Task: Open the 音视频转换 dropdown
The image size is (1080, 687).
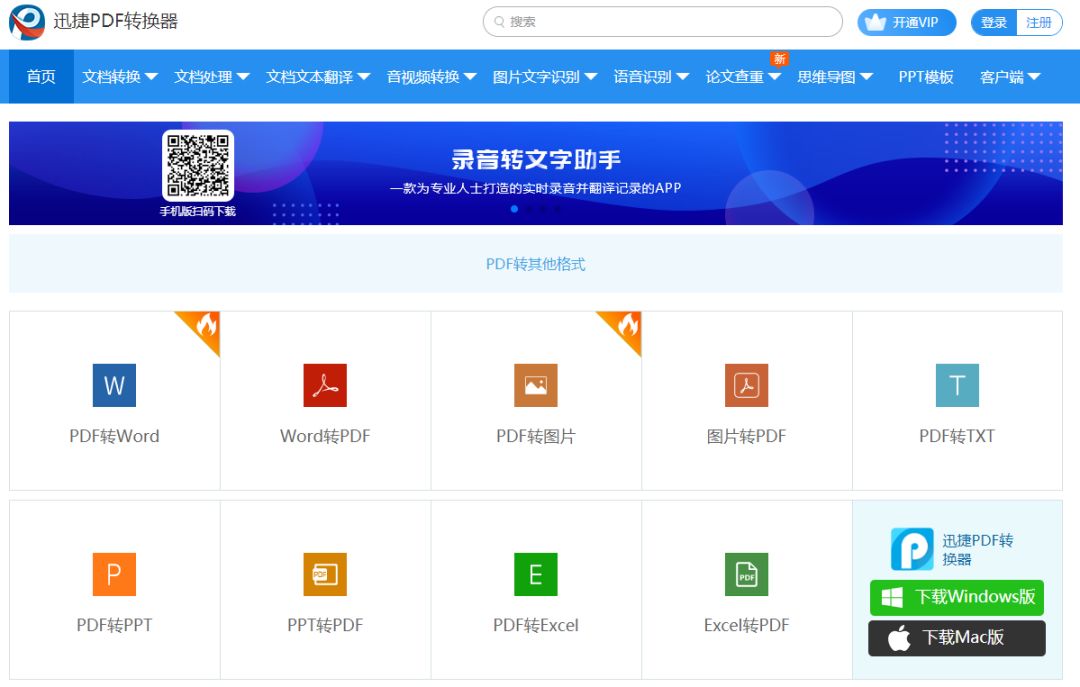Action: point(432,77)
